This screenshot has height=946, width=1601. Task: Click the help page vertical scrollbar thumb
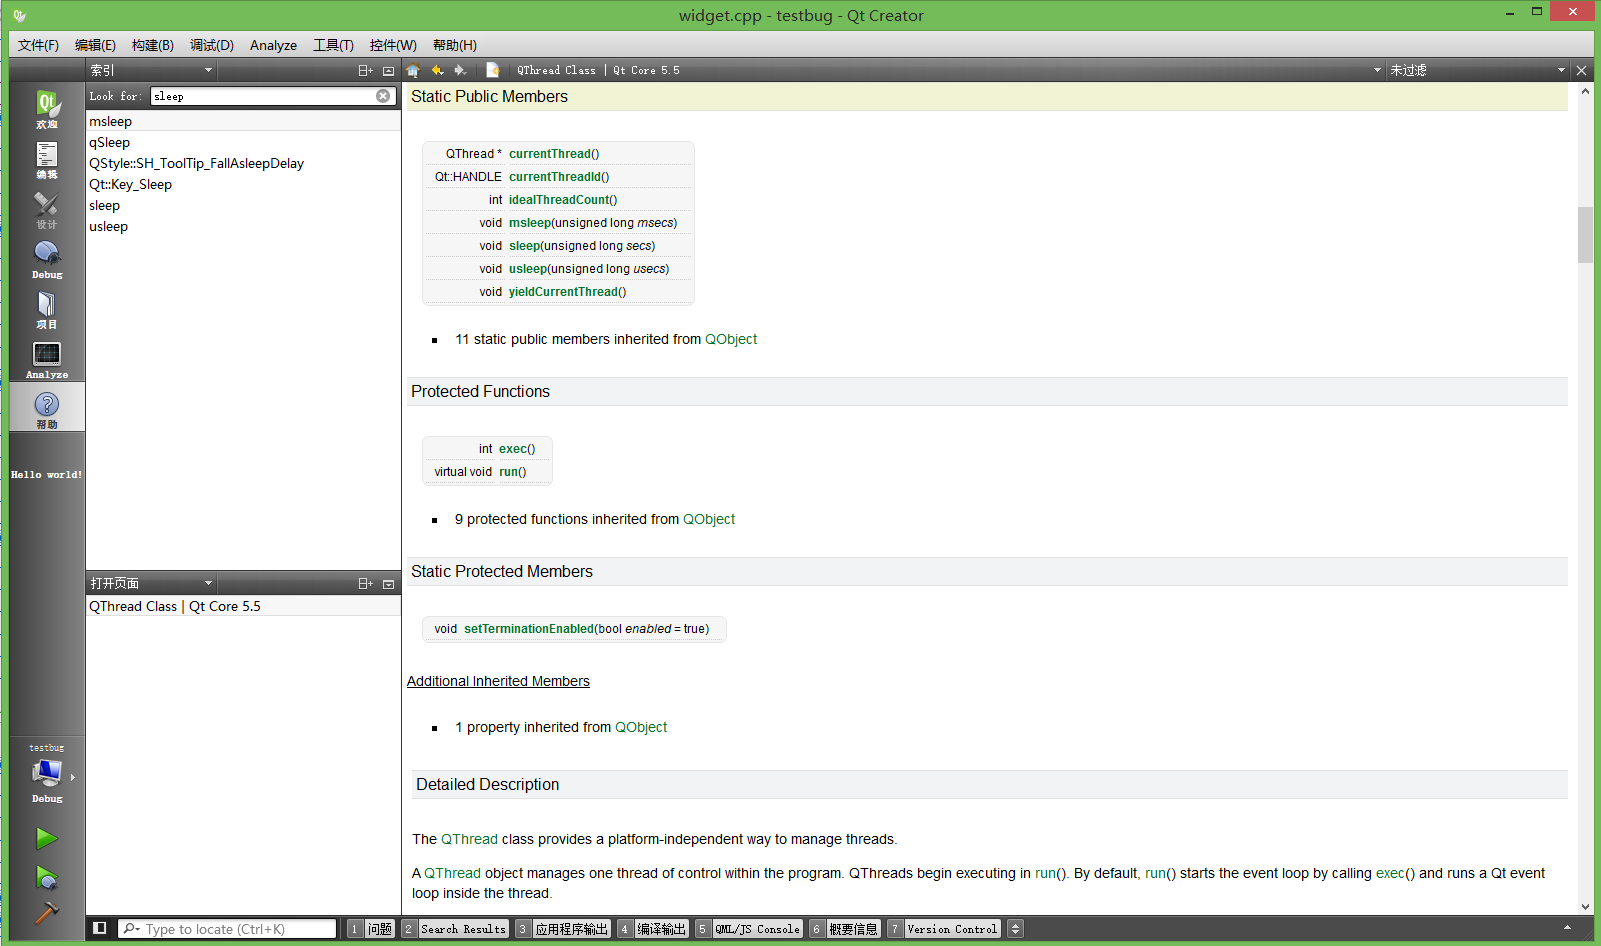click(x=1585, y=234)
